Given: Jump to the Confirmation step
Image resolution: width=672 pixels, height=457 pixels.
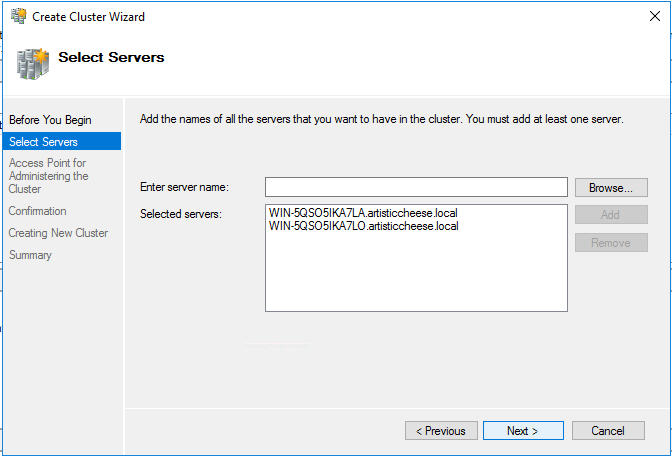Looking at the screenshot, I should point(37,211).
